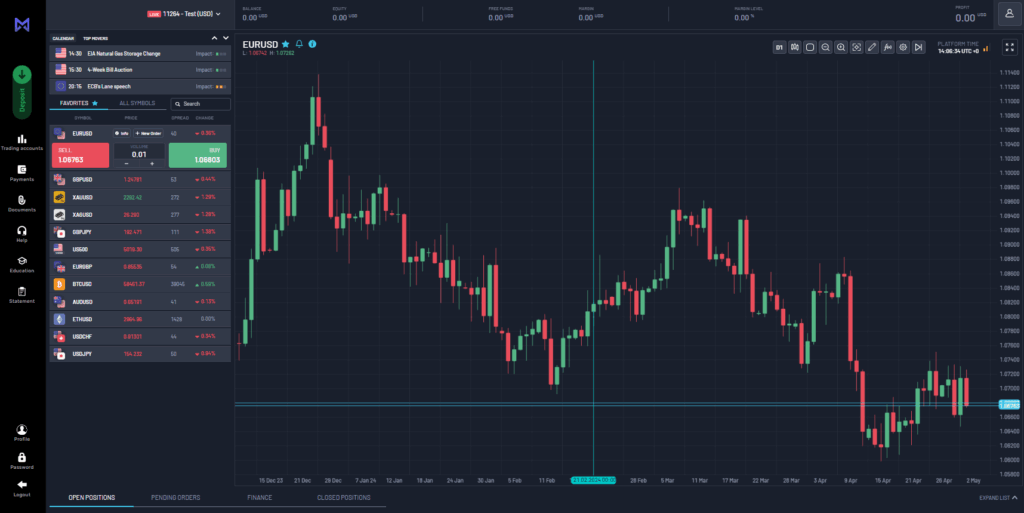Open the Pending Orders tab
This screenshot has width=1024, height=513.
175,497
